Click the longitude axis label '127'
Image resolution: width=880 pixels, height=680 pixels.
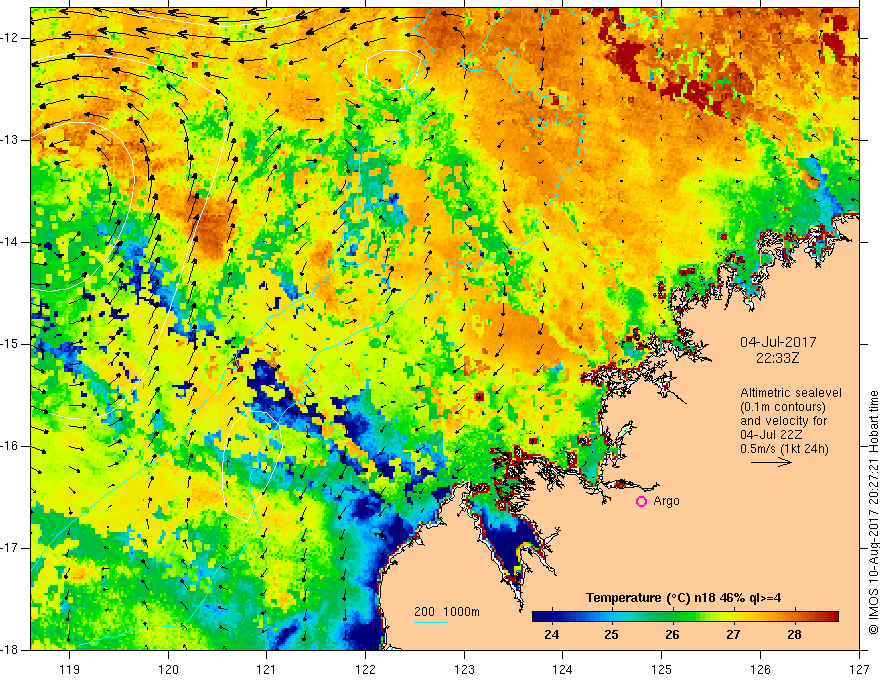coord(859,669)
